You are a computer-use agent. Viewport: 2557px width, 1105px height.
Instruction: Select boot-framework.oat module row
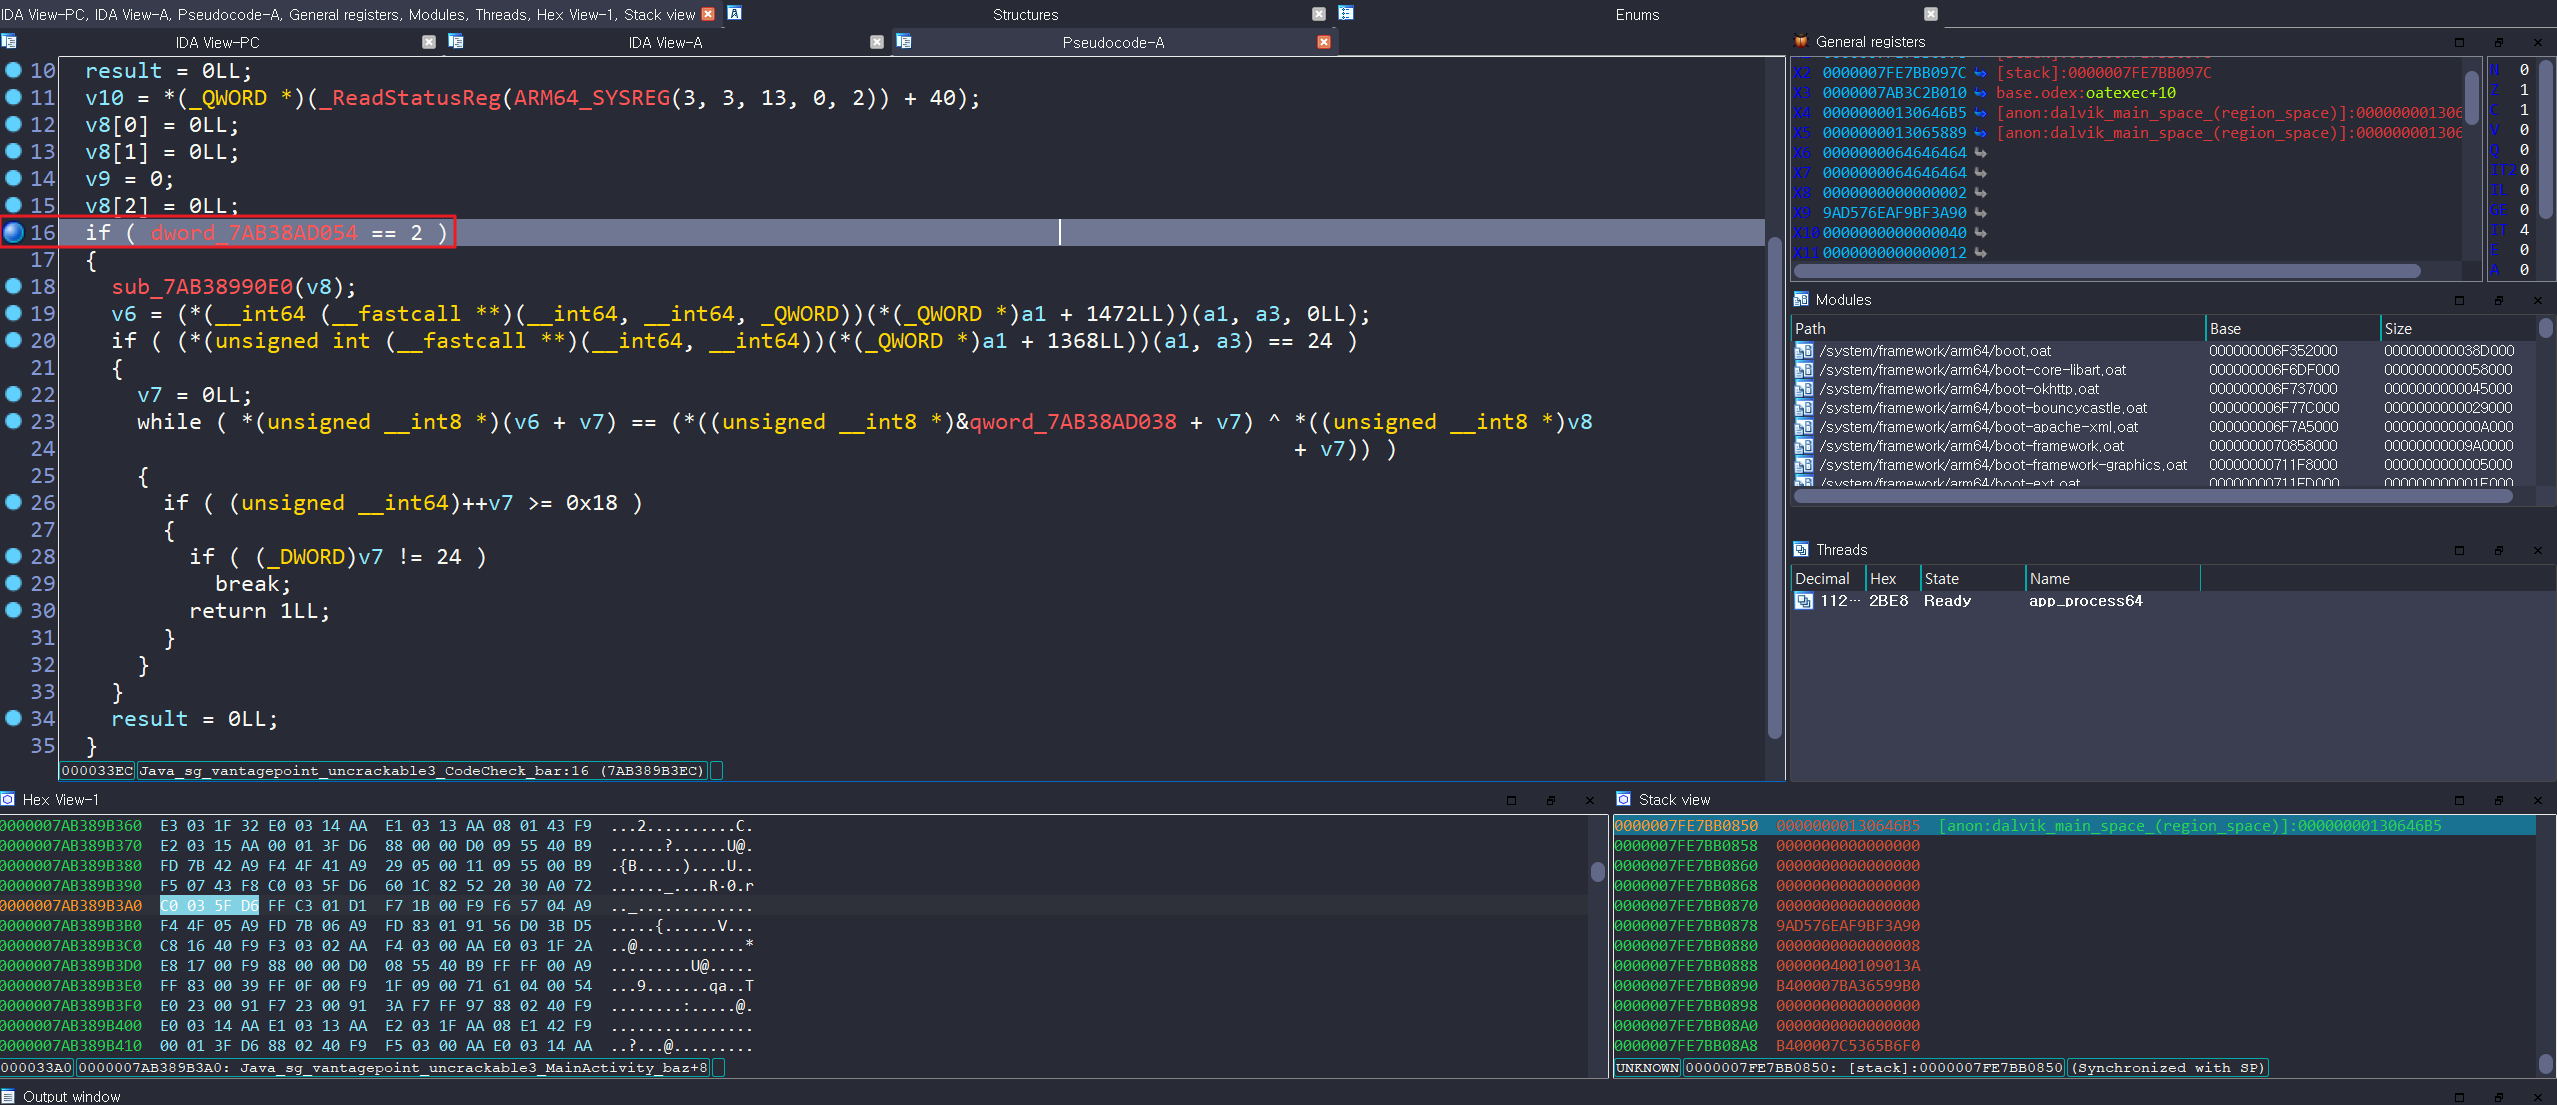(x=2165, y=446)
